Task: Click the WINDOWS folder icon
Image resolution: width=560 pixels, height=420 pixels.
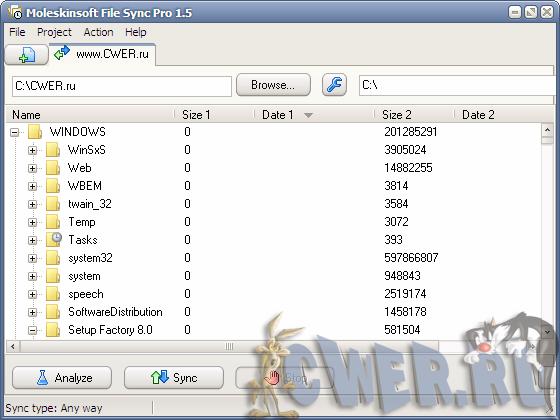Action: tap(35, 132)
